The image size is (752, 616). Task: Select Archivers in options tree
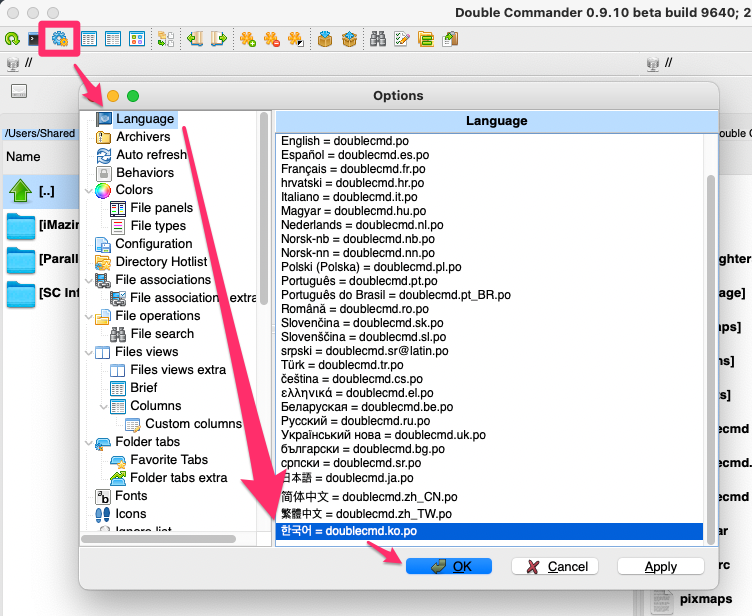pos(143,137)
